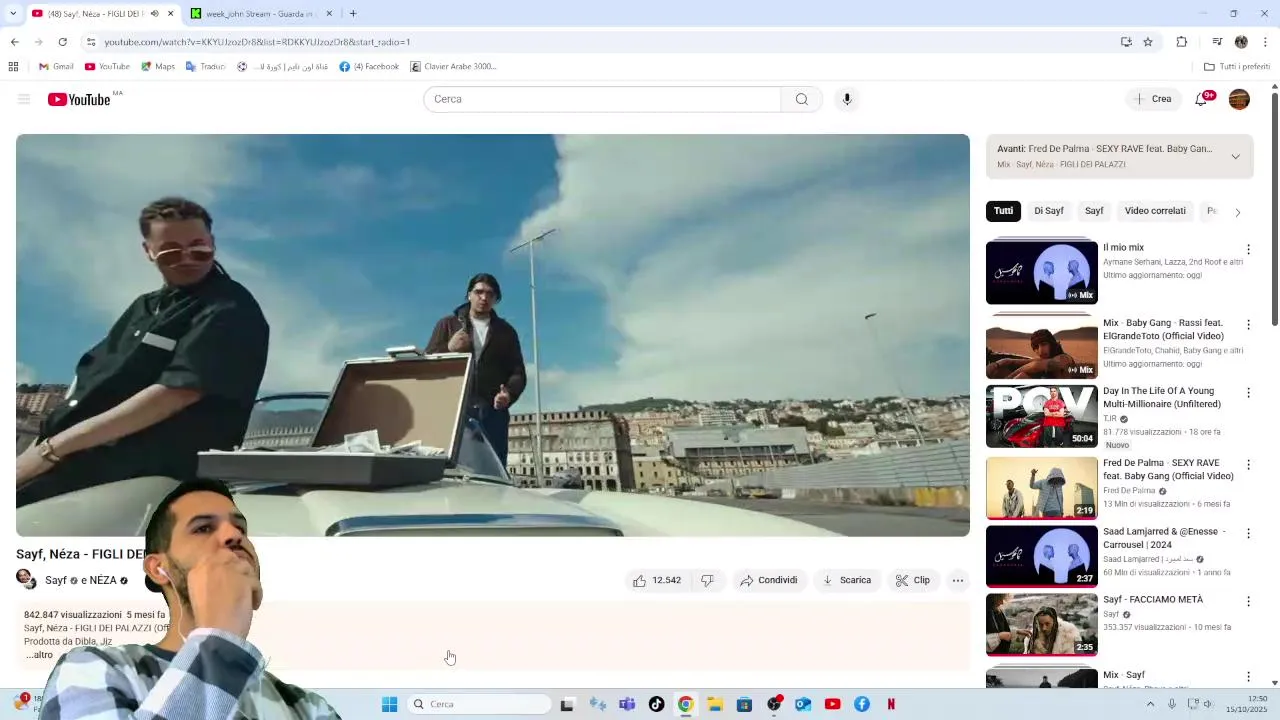Viewport: 1280px width, 720px height.
Task: Select the Di Sayf filter chip
Action: tap(1049, 211)
